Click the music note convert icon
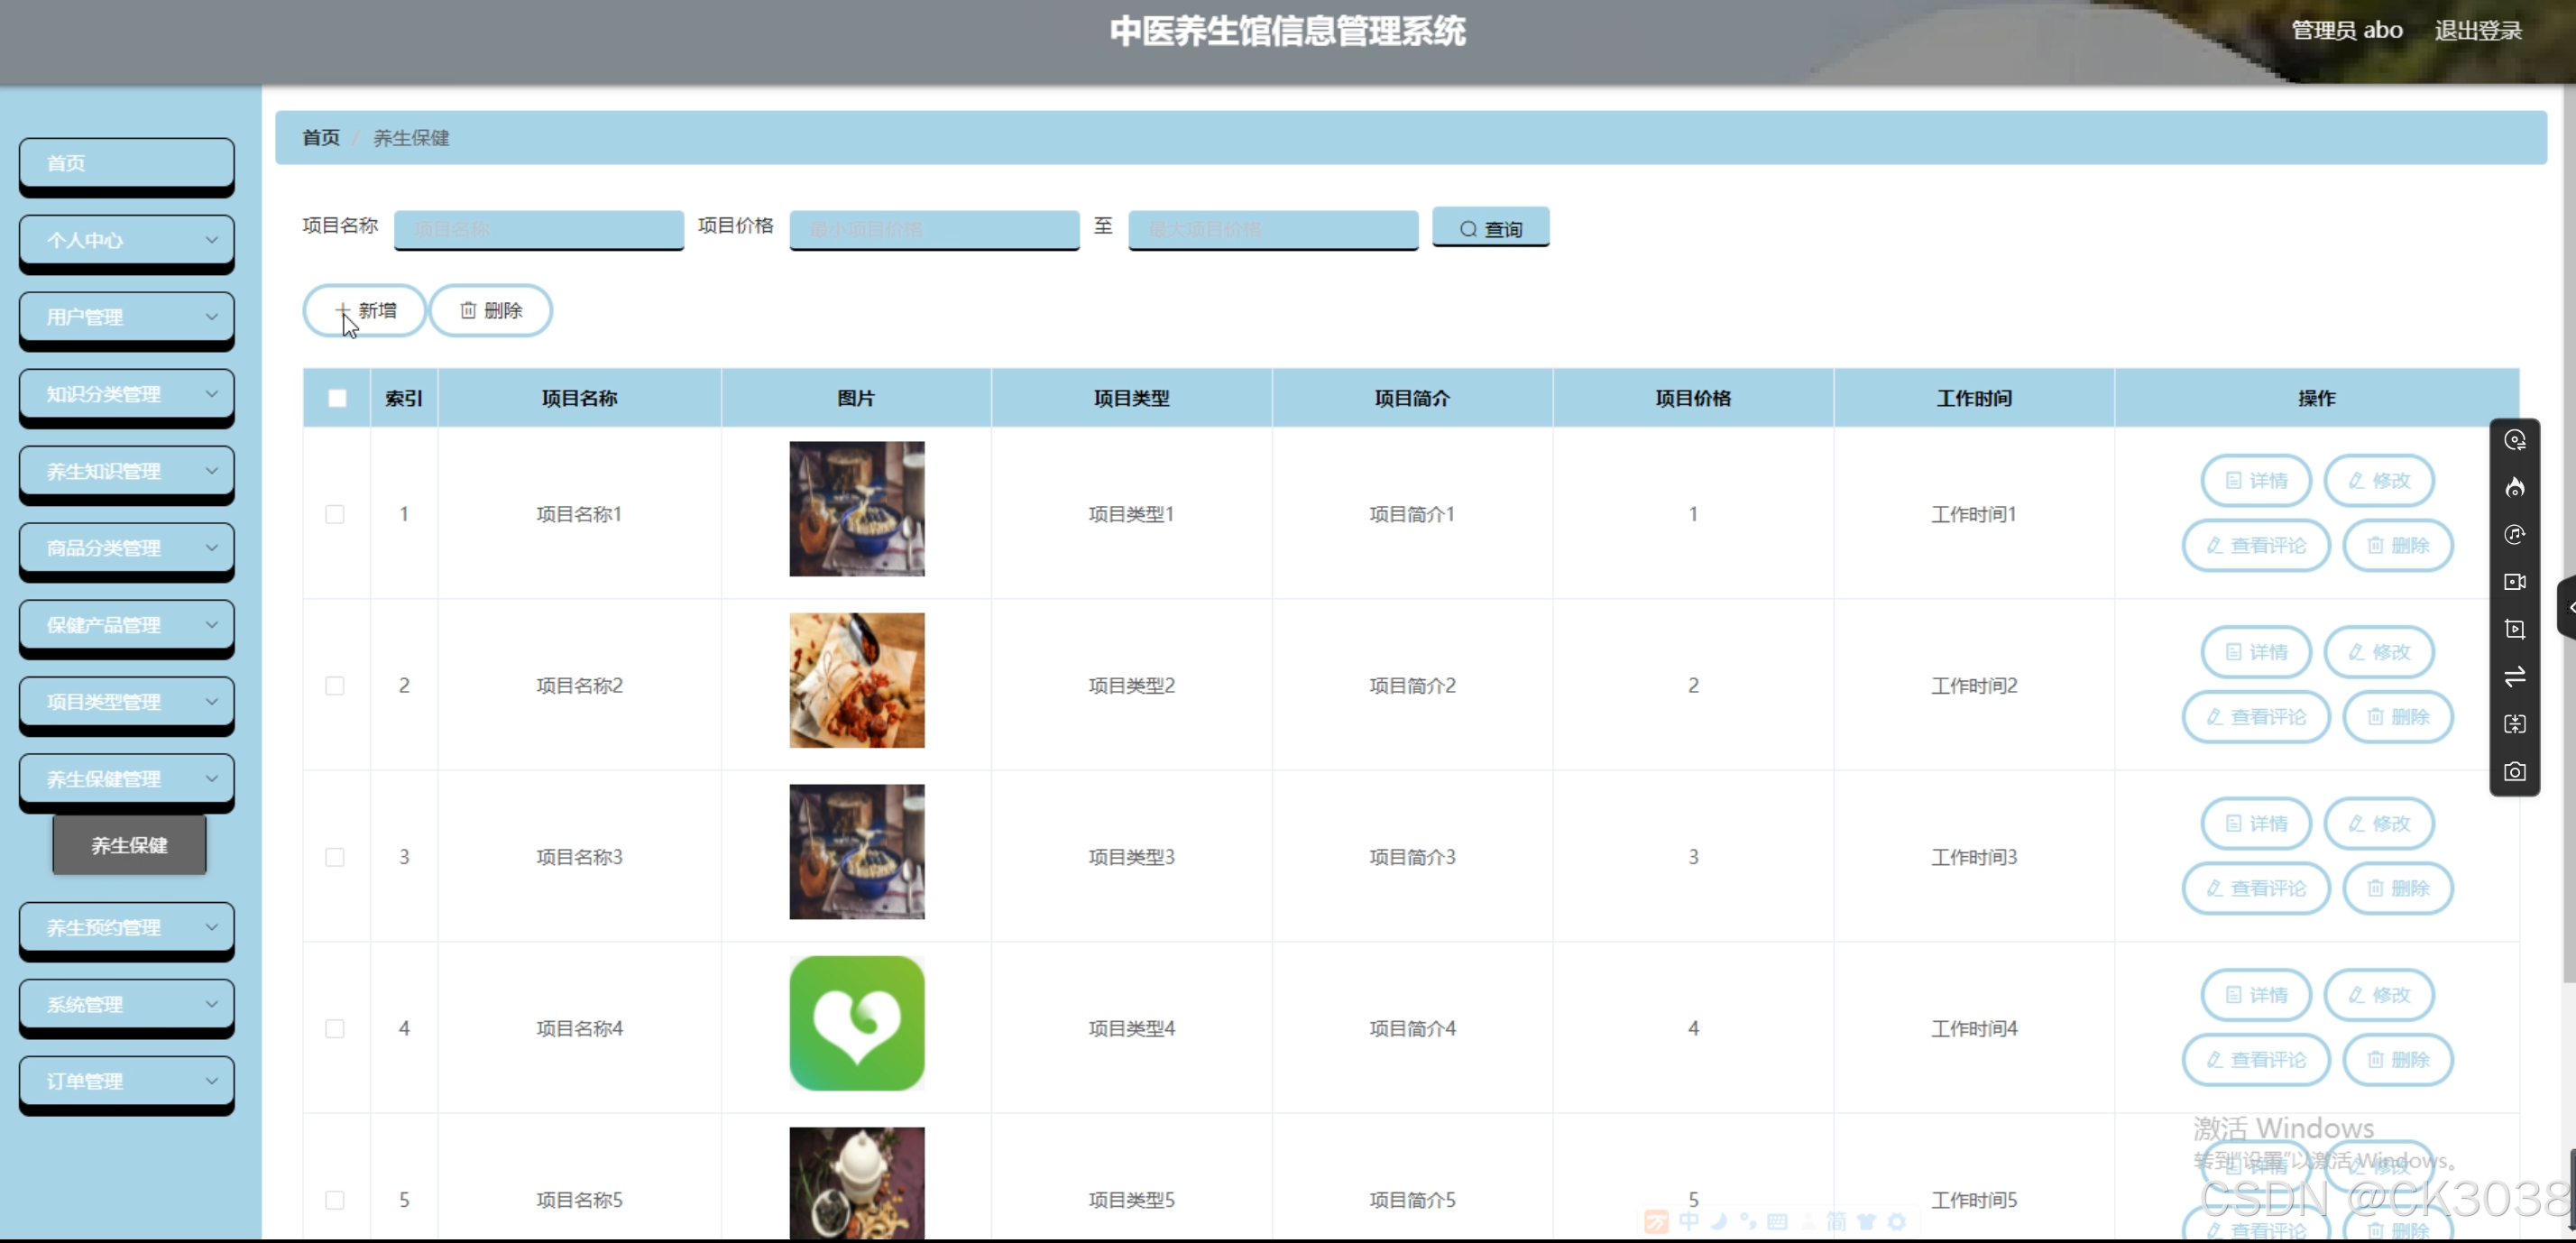Image resolution: width=2576 pixels, height=1243 pixels. [2514, 535]
